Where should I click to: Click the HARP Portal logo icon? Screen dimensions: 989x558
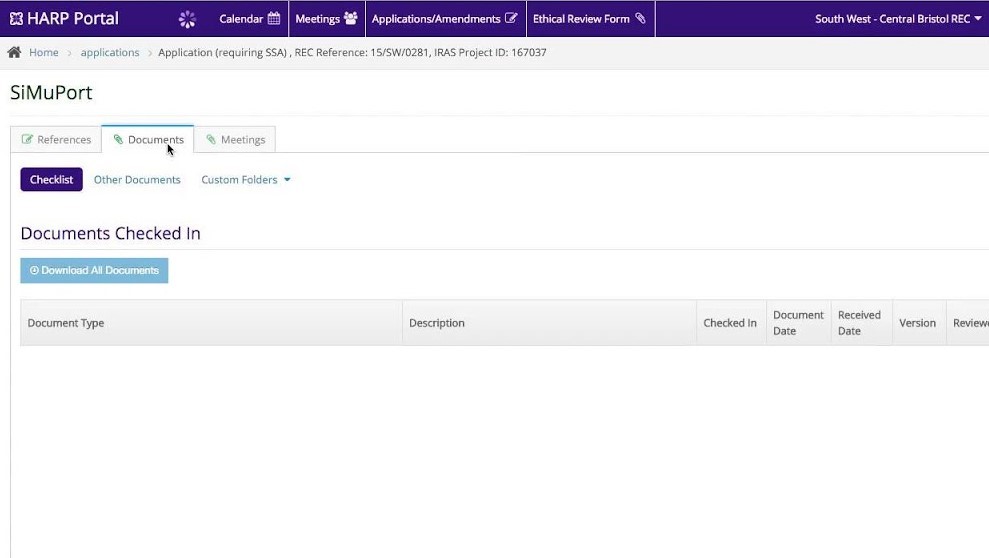[x=16, y=18]
